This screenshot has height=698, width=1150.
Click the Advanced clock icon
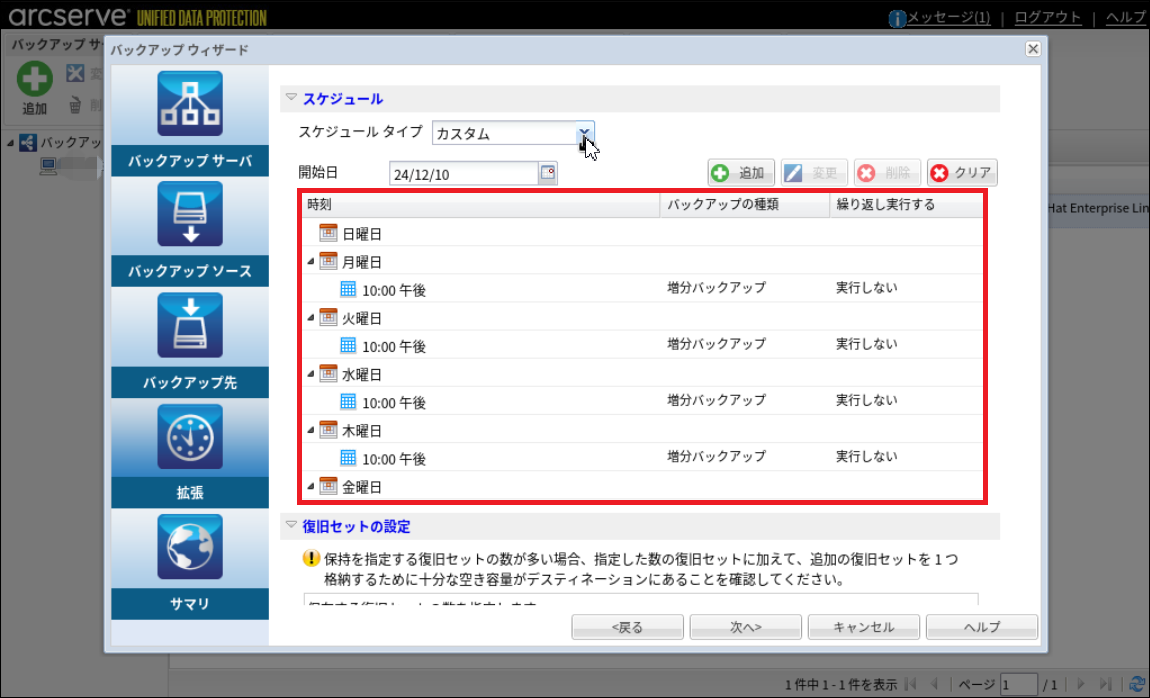coord(189,436)
